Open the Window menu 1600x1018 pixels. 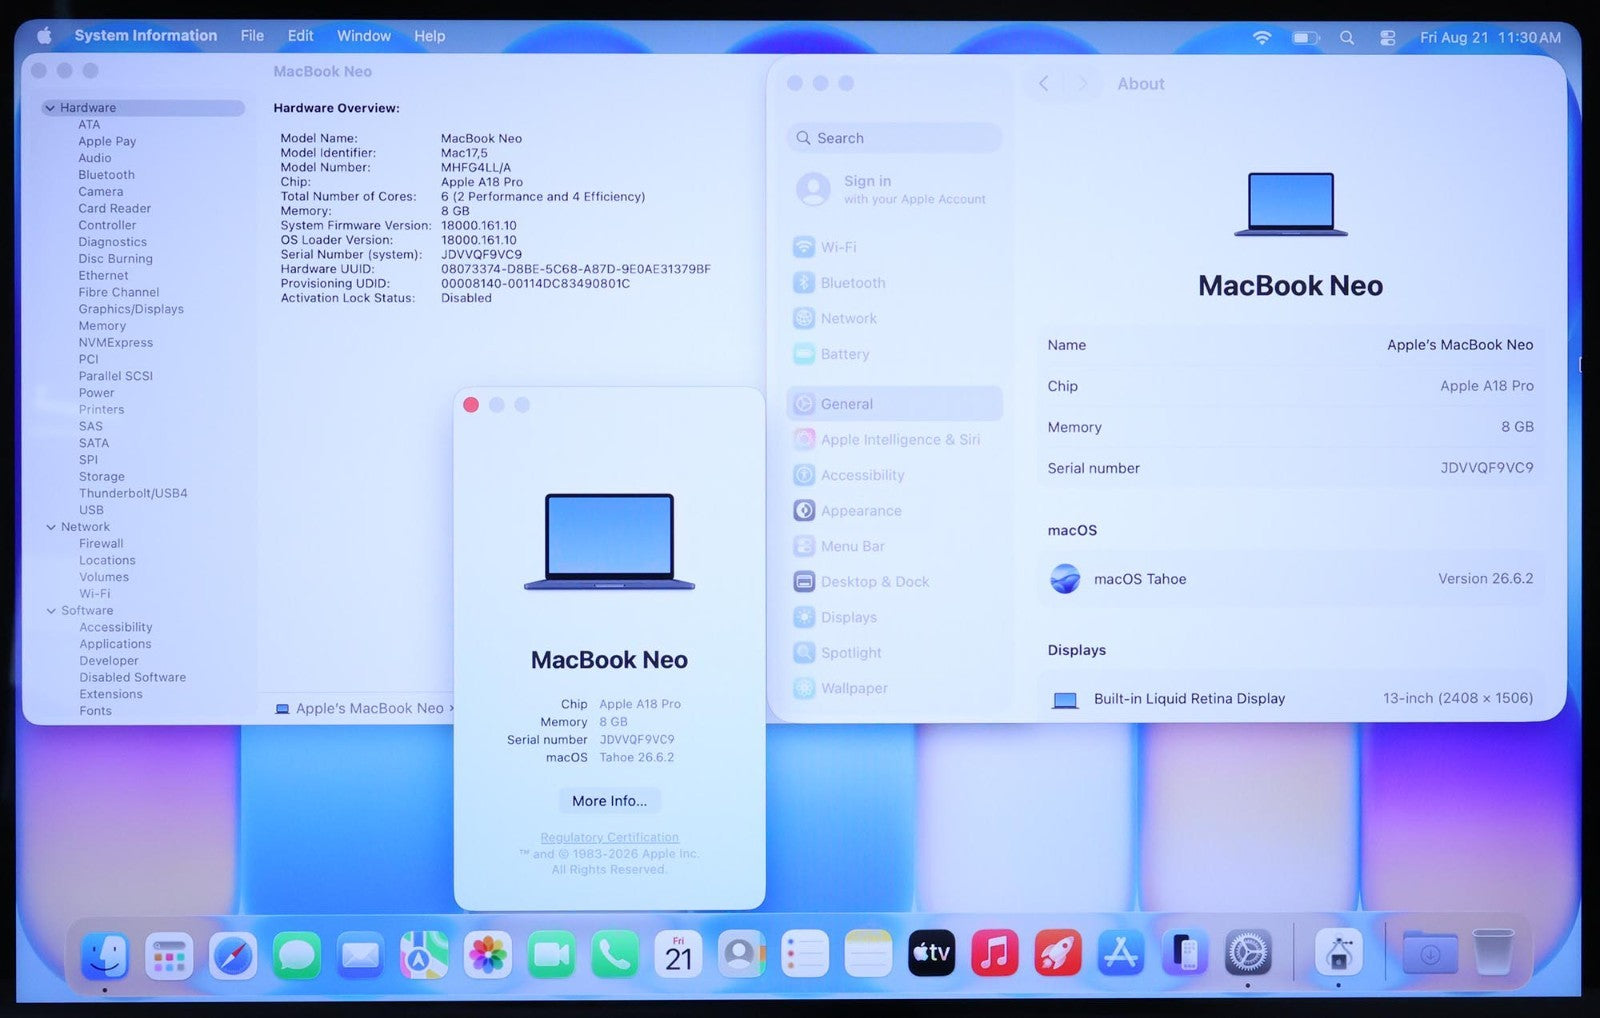pyautogui.click(x=364, y=36)
